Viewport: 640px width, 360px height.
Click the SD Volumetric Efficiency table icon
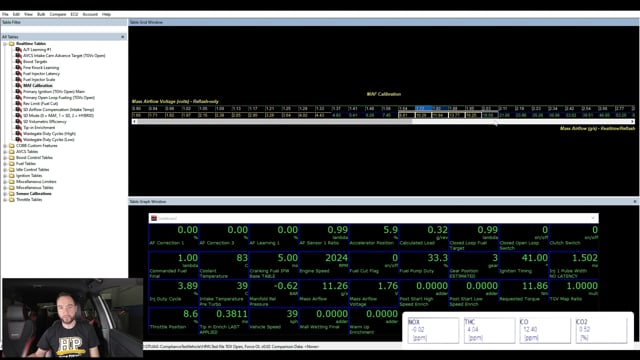[18, 122]
